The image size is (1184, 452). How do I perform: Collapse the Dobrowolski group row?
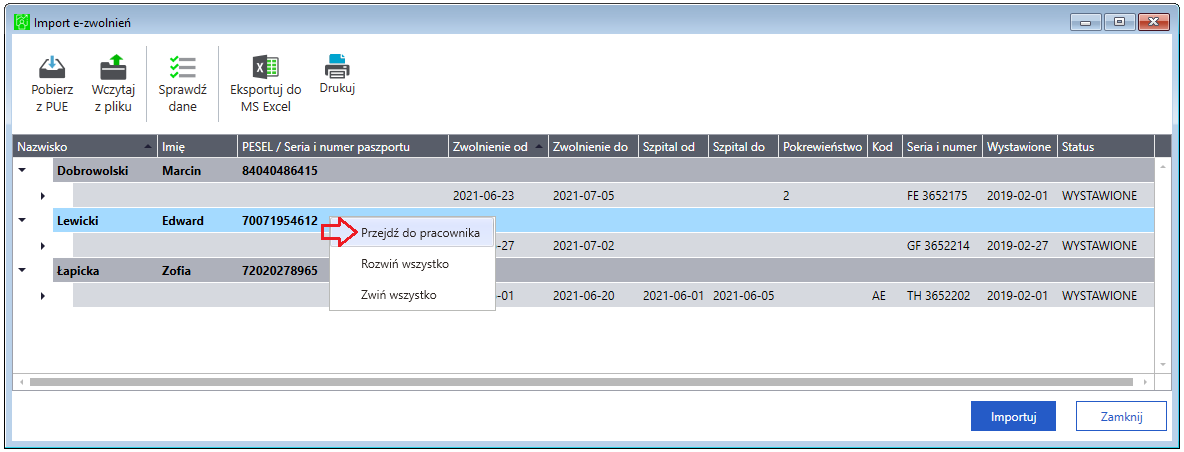(x=23, y=171)
